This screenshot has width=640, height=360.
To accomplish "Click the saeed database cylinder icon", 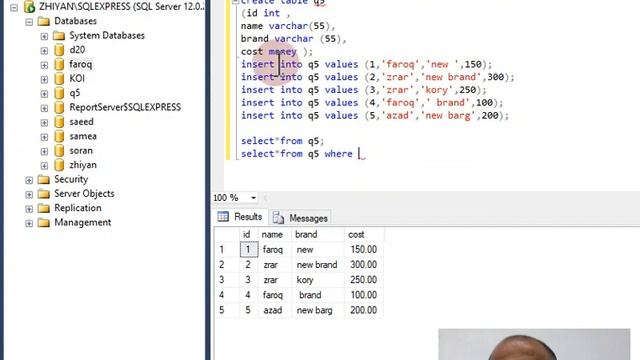I will click(59, 122).
